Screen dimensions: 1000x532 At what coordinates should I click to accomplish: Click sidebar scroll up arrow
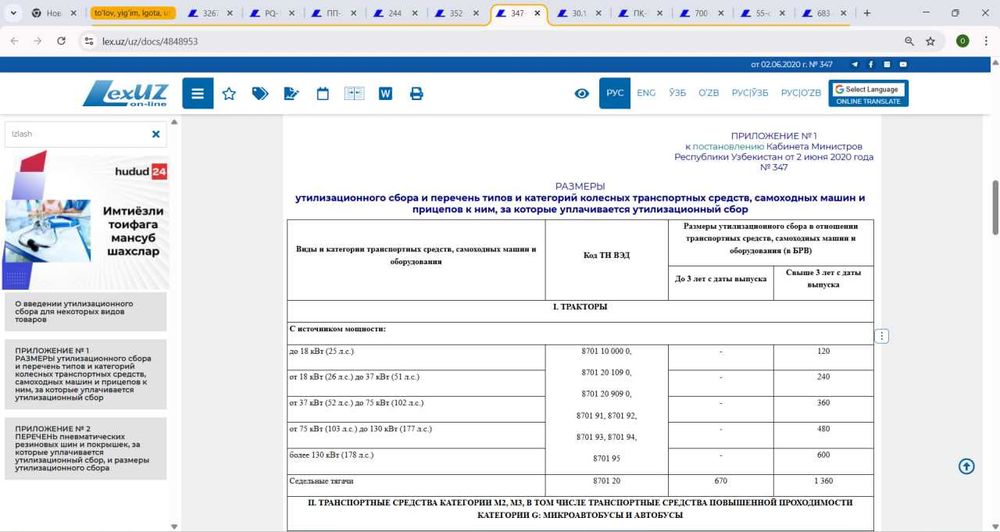tap(175, 122)
